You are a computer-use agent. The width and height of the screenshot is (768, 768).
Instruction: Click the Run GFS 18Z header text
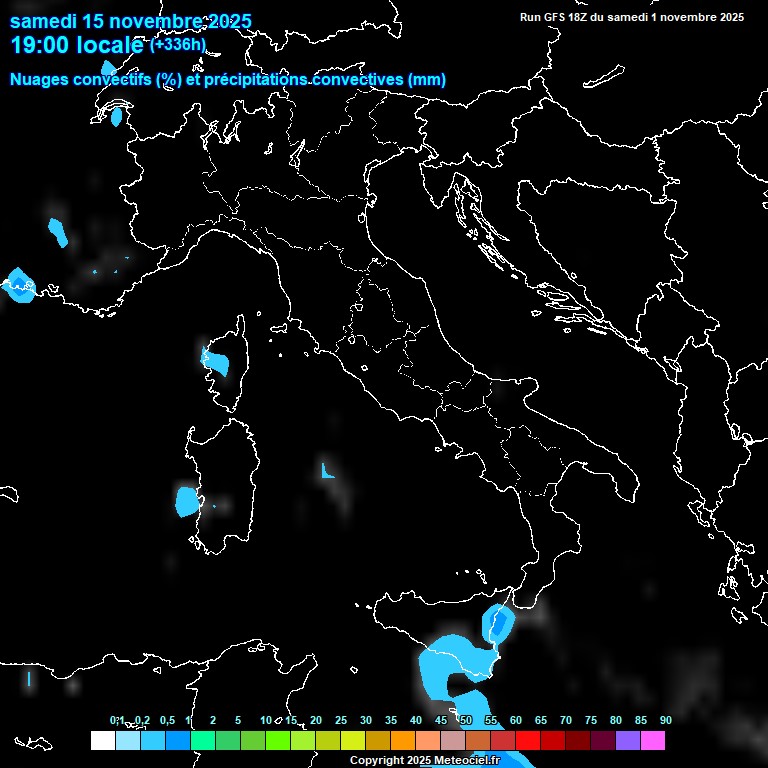pos(631,17)
